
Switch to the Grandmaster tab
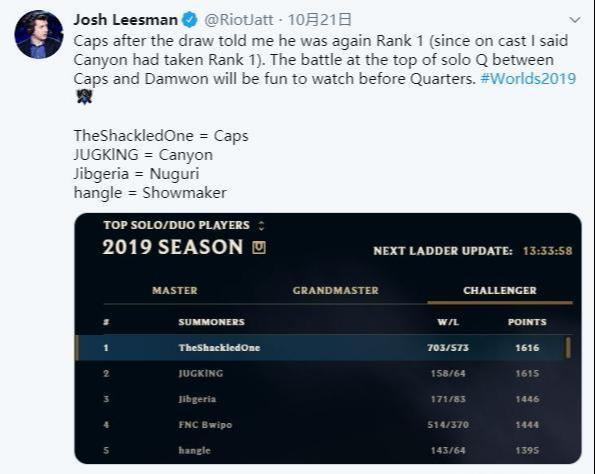[x=336, y=290]
